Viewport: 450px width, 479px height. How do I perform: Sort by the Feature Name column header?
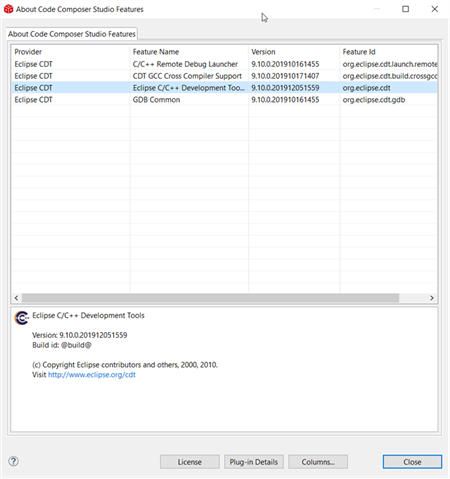click(x=189, y=52)
